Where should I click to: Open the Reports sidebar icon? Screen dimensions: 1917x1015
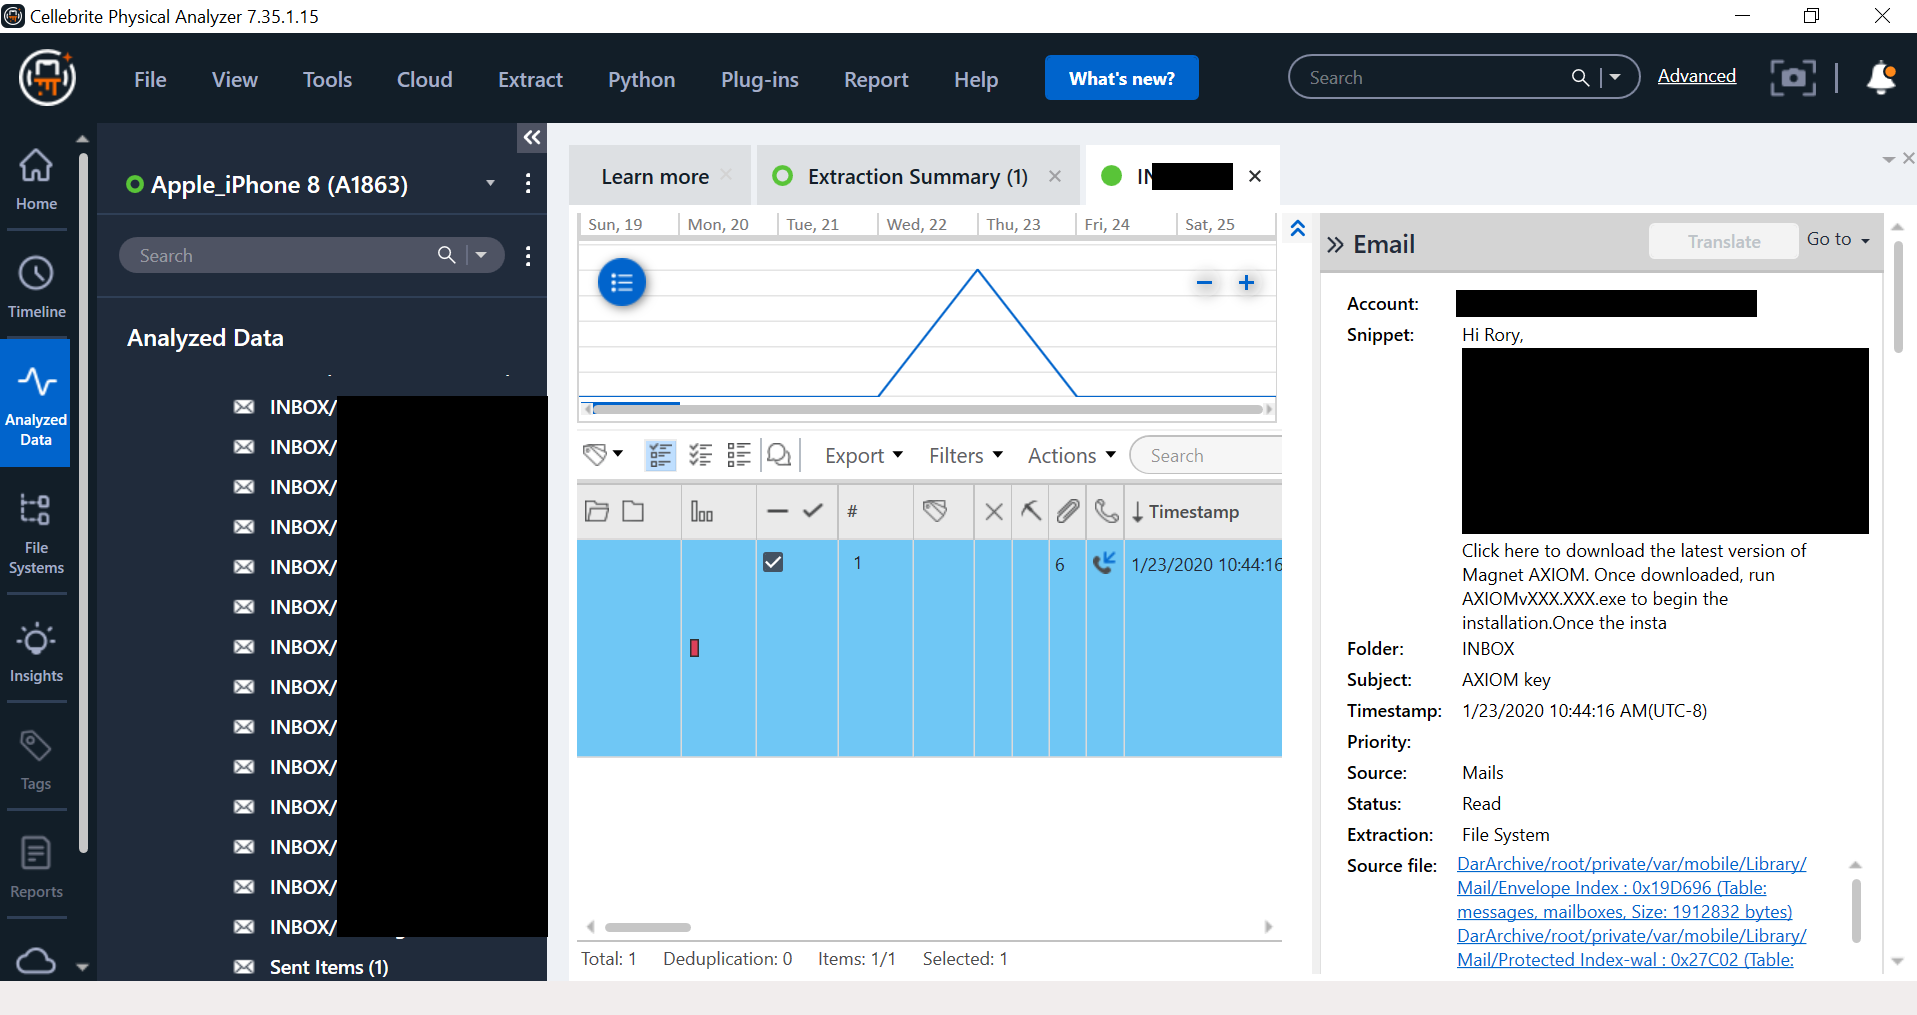[x=36, y=868]
